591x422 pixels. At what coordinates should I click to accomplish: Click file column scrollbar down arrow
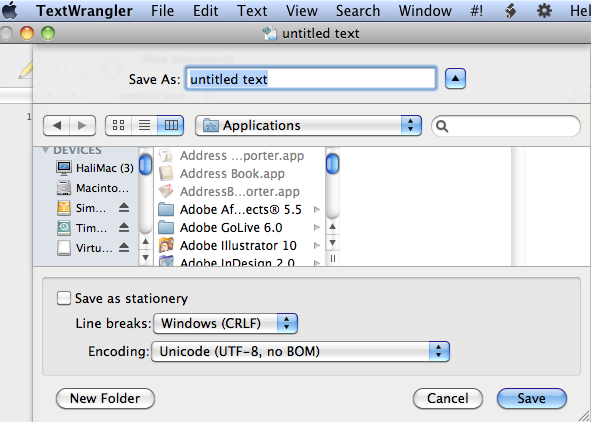point(332,242)
